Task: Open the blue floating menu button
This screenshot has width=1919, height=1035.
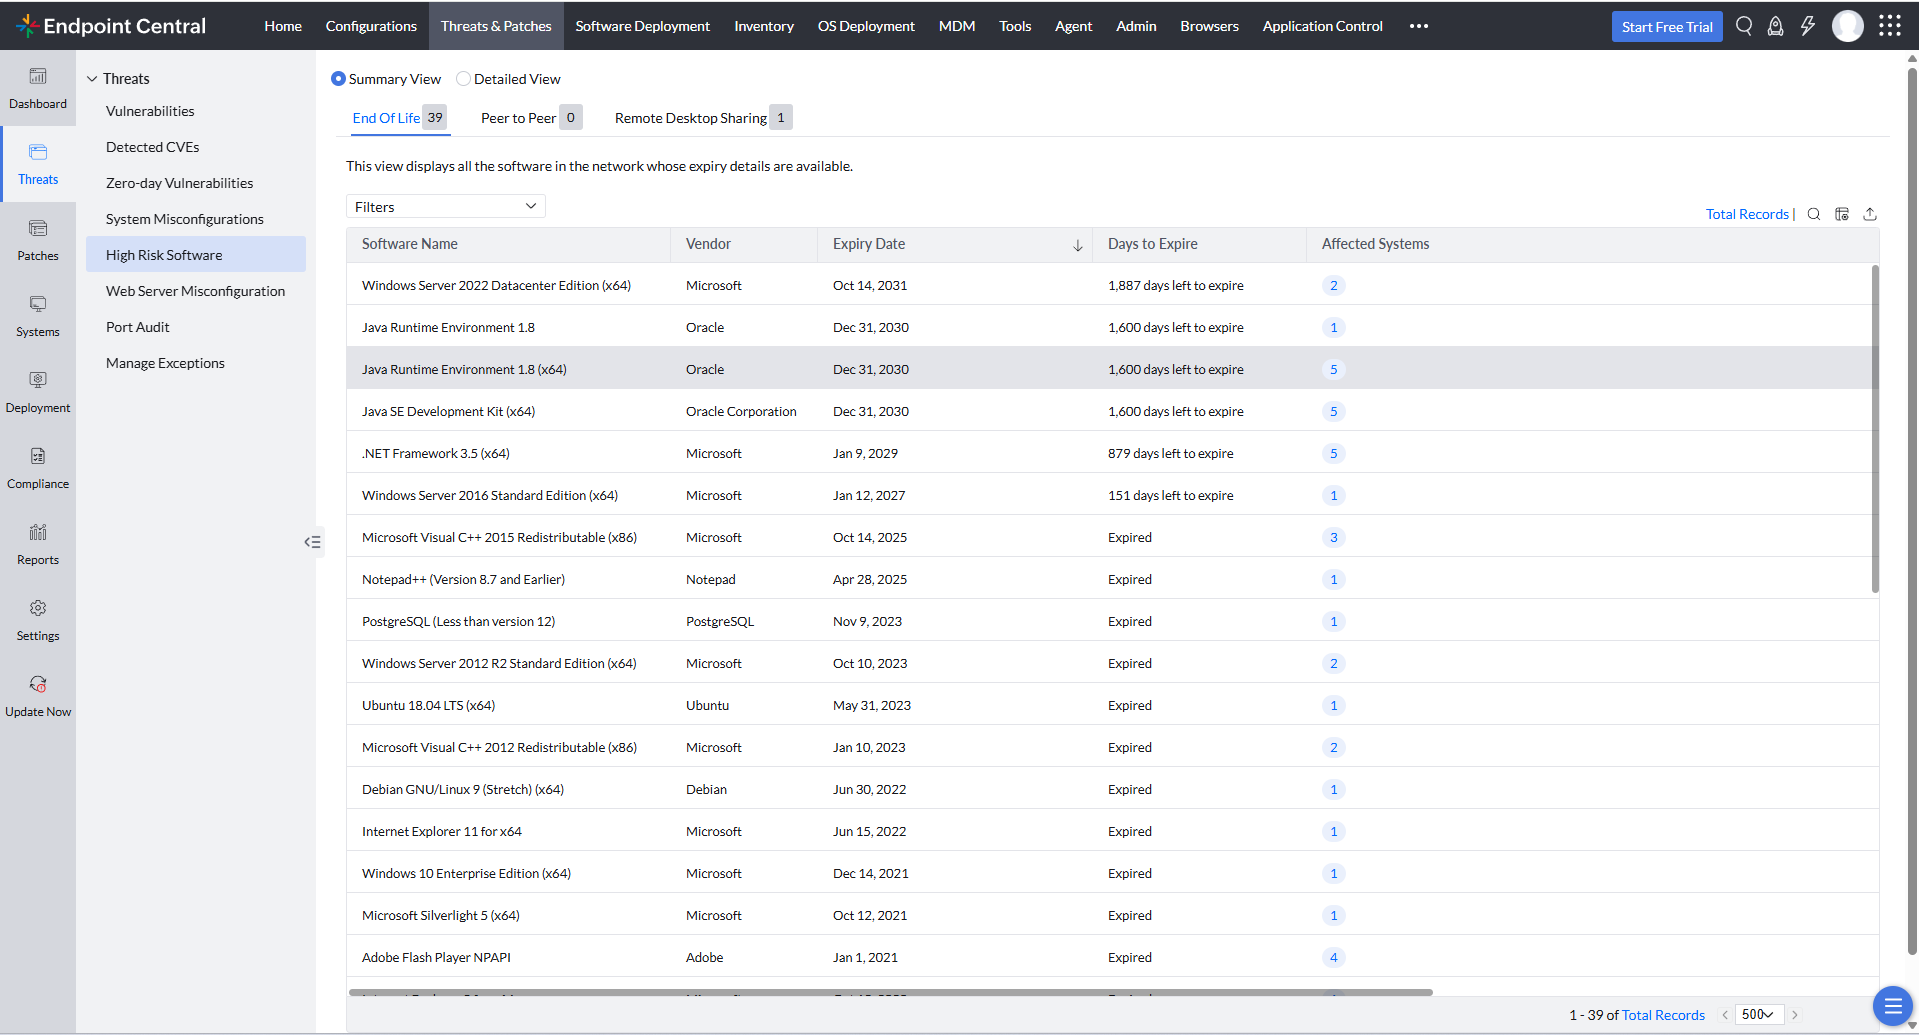Action: click(x=1892, y=1006)
